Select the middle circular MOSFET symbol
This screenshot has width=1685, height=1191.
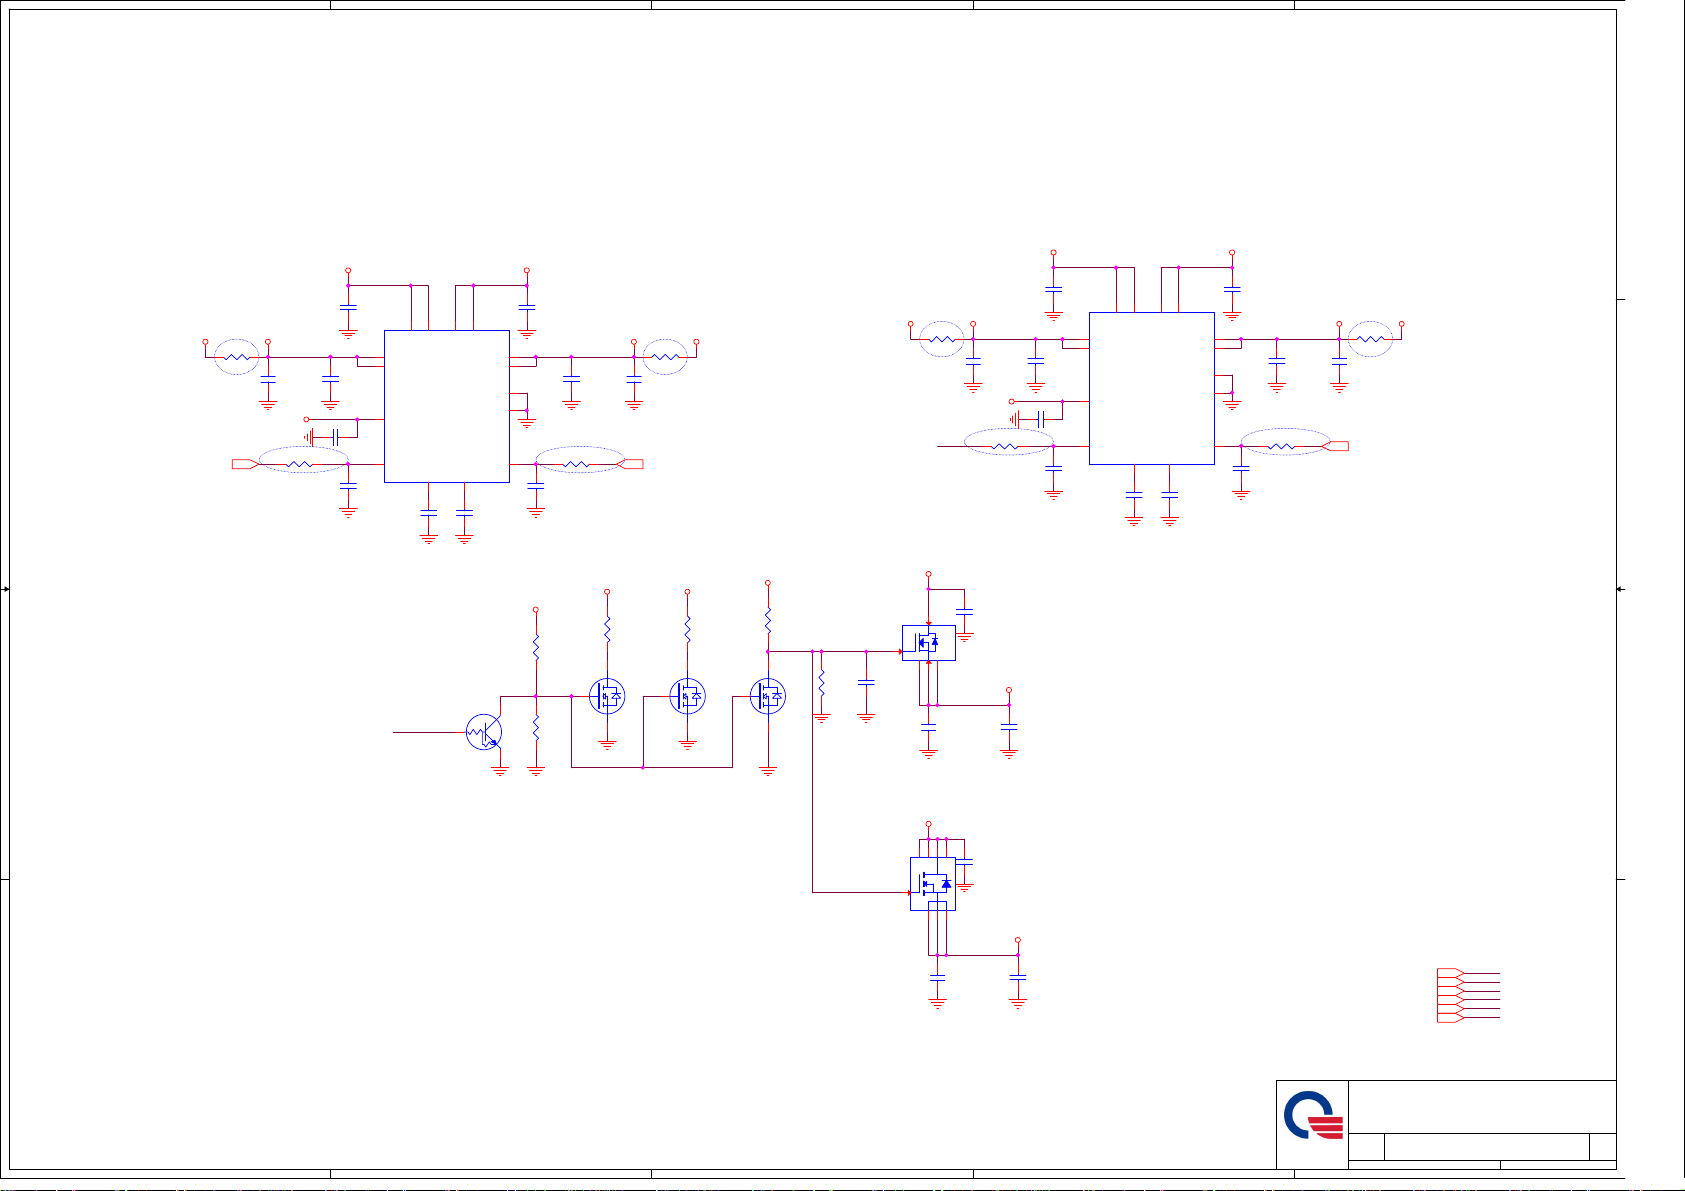[687, 695]
